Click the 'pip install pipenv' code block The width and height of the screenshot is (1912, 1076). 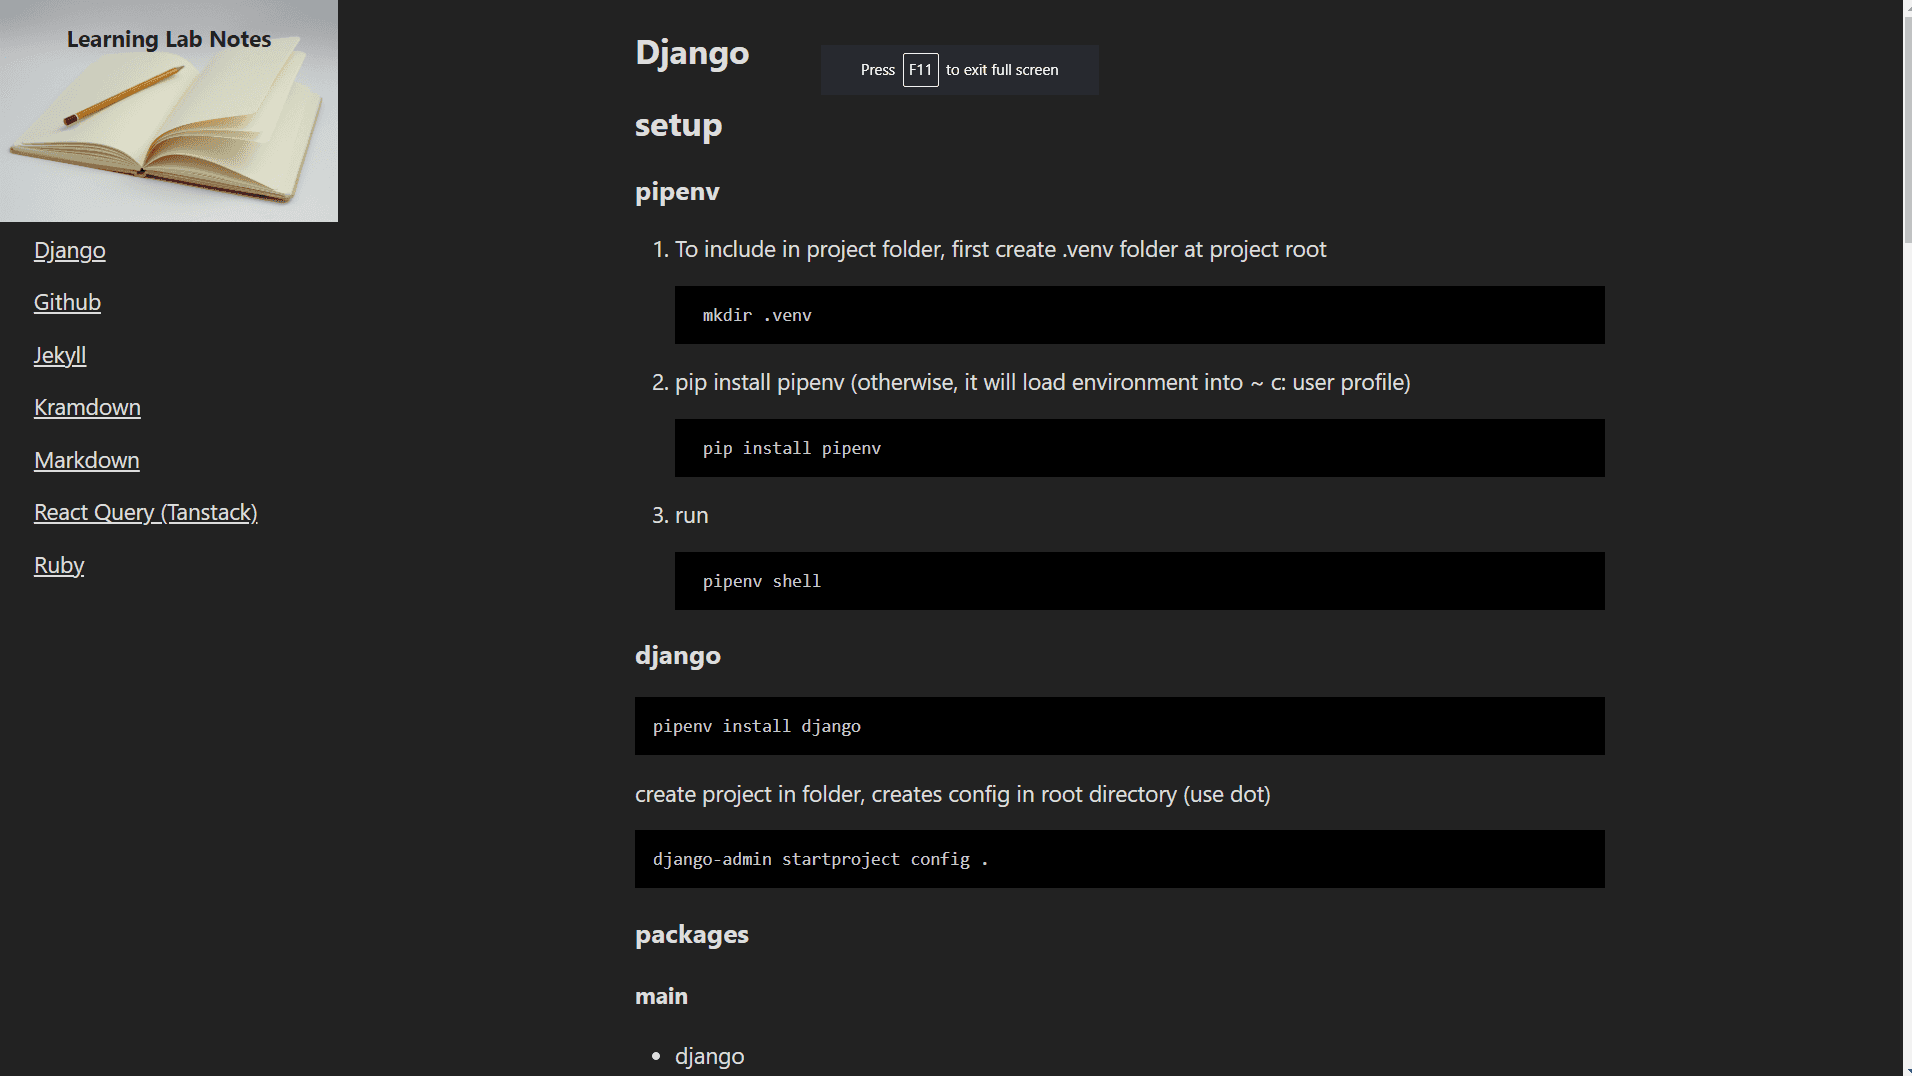tap(1139, 448)
